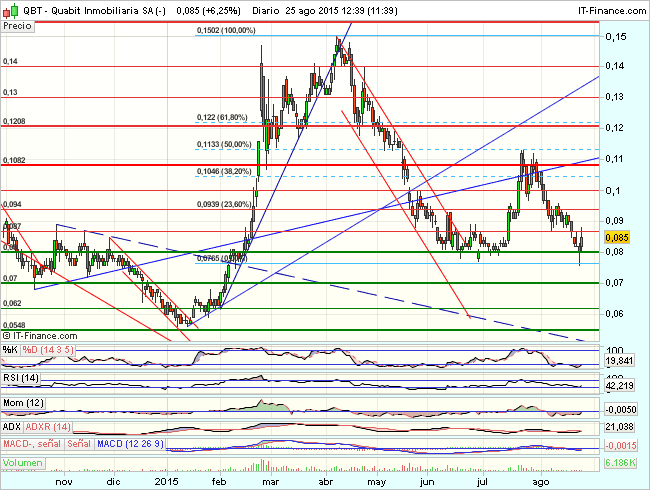This screenshot has width=650, height=490.
Task: Click the jun month marker on time axis
Action: coord(427,482)
